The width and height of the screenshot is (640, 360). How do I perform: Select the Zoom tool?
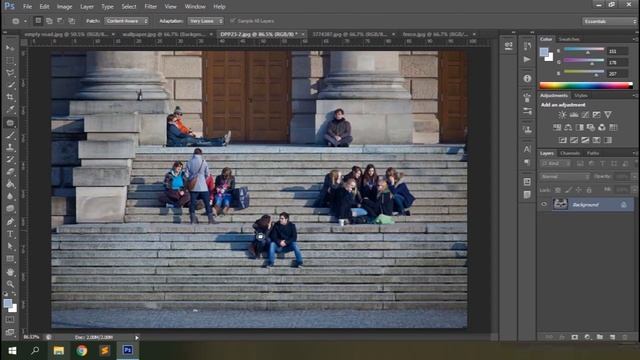[10, 284]
